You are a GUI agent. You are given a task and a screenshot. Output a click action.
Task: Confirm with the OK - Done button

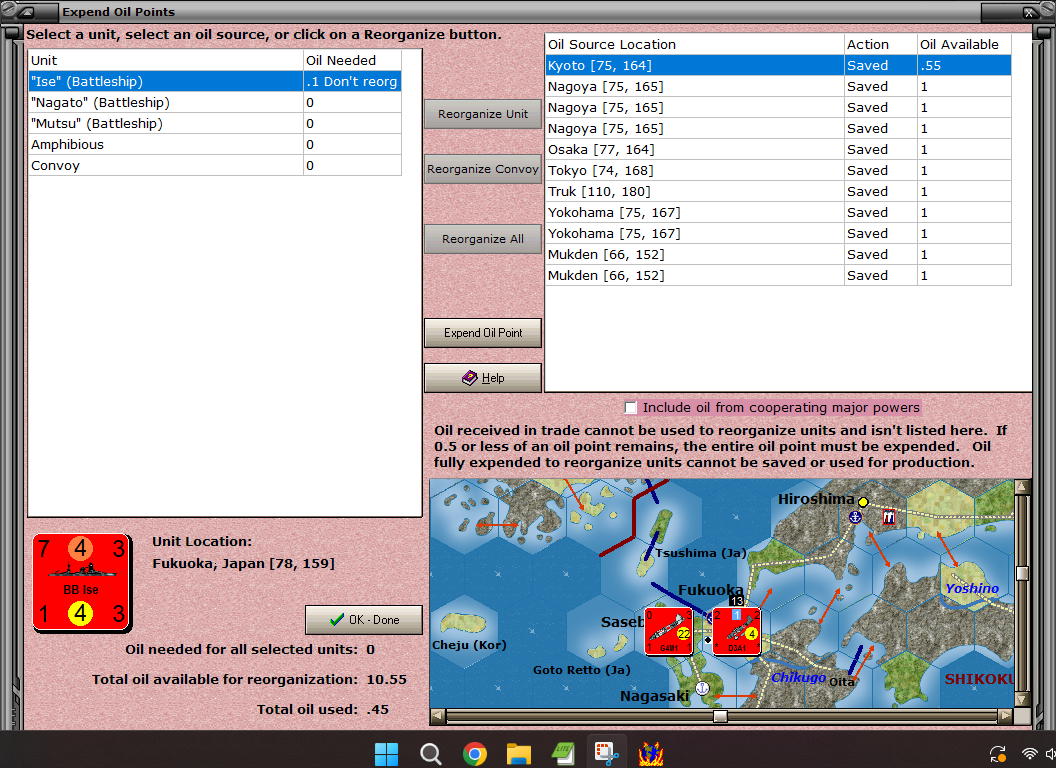(x=364, y=620)
